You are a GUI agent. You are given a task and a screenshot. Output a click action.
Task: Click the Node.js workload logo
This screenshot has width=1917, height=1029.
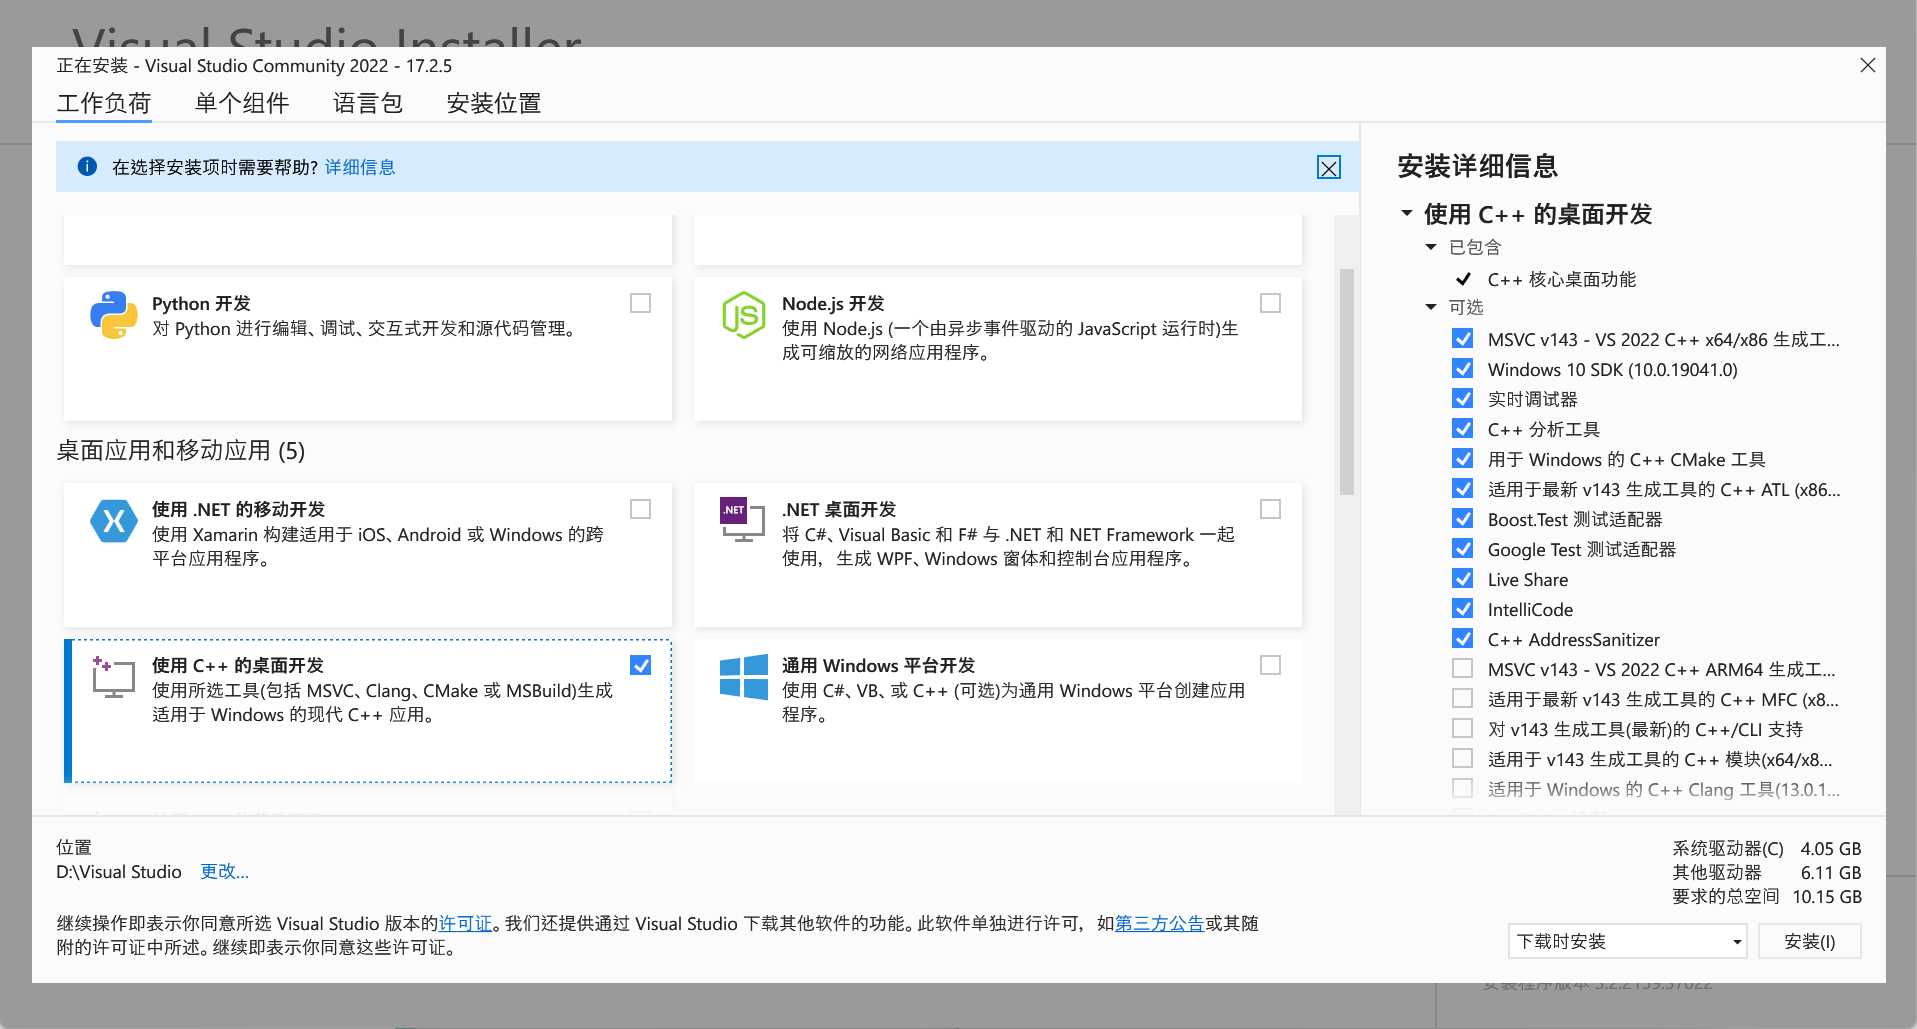tap(743, 314)
